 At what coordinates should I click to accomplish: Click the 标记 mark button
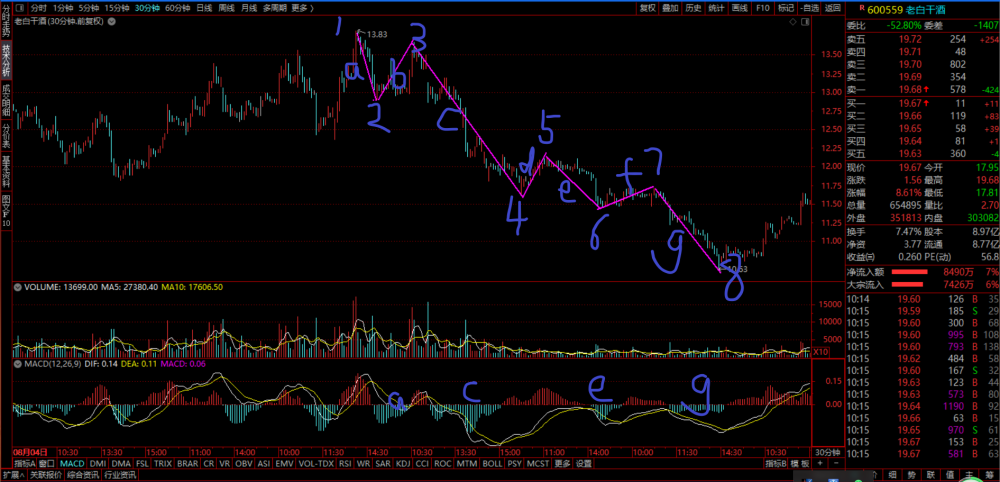pyautogui.click(x=785, y=8)
